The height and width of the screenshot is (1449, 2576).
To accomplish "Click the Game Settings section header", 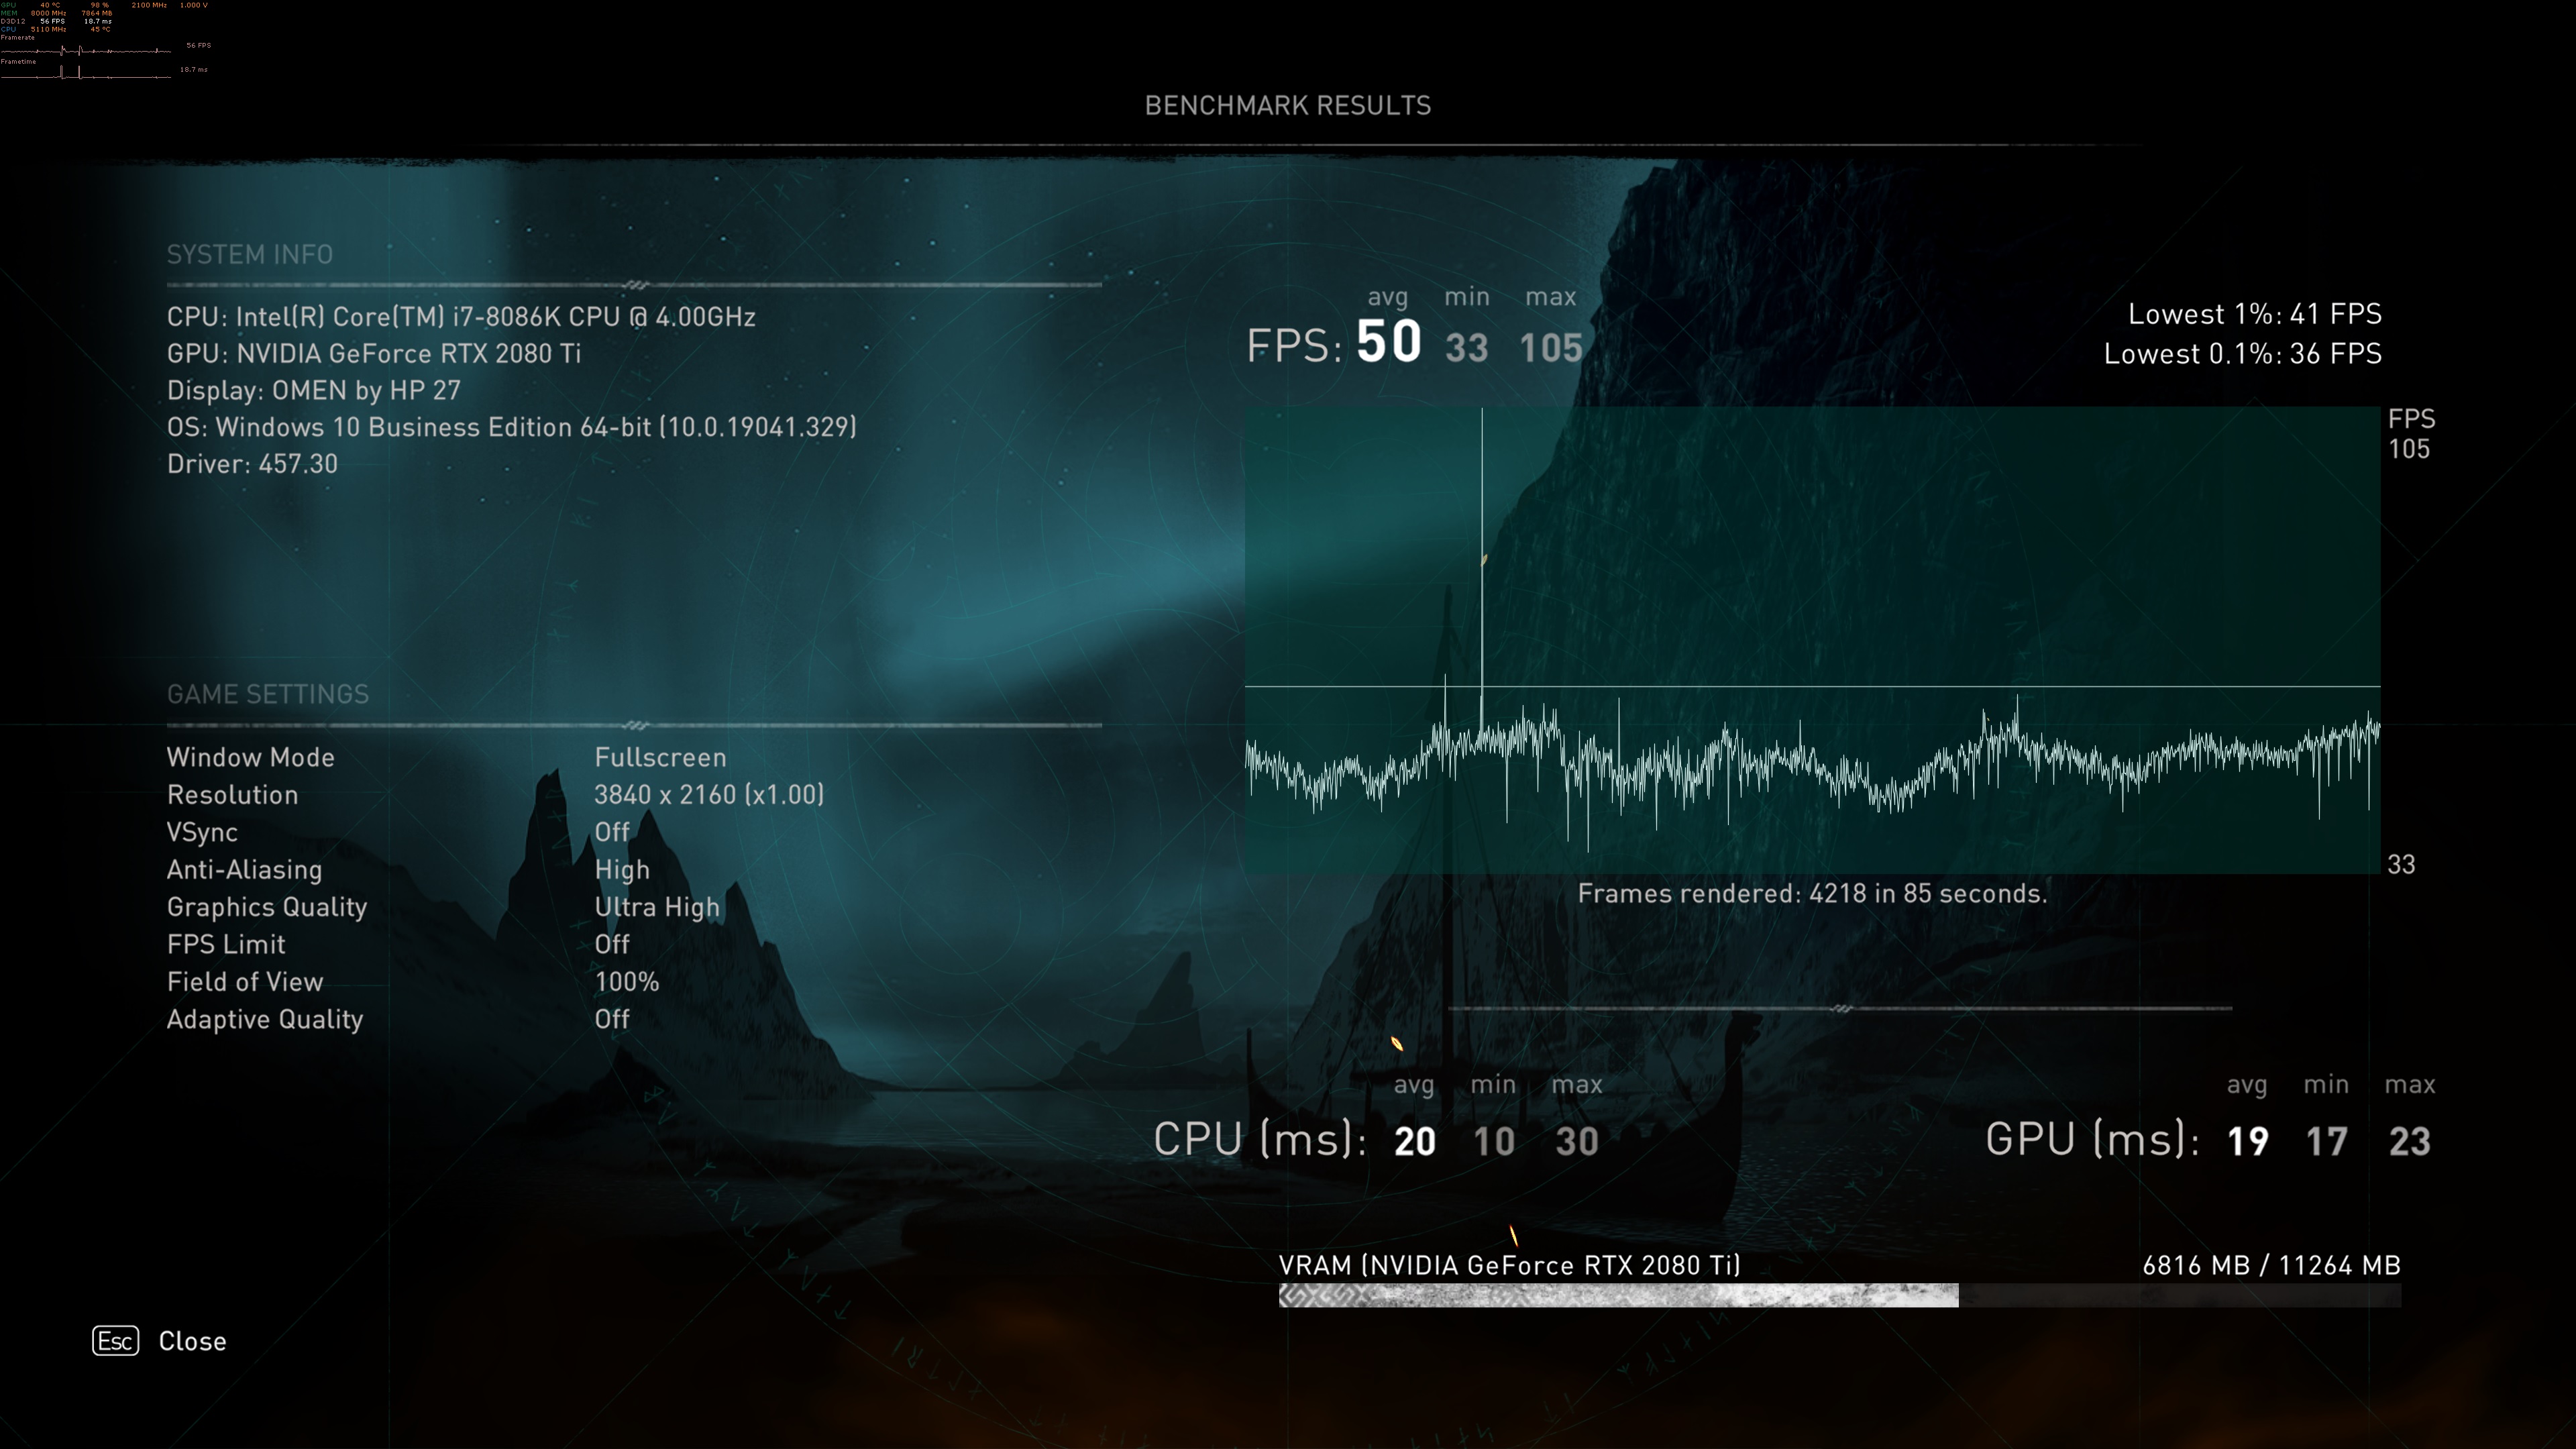I will coord(267,694).
